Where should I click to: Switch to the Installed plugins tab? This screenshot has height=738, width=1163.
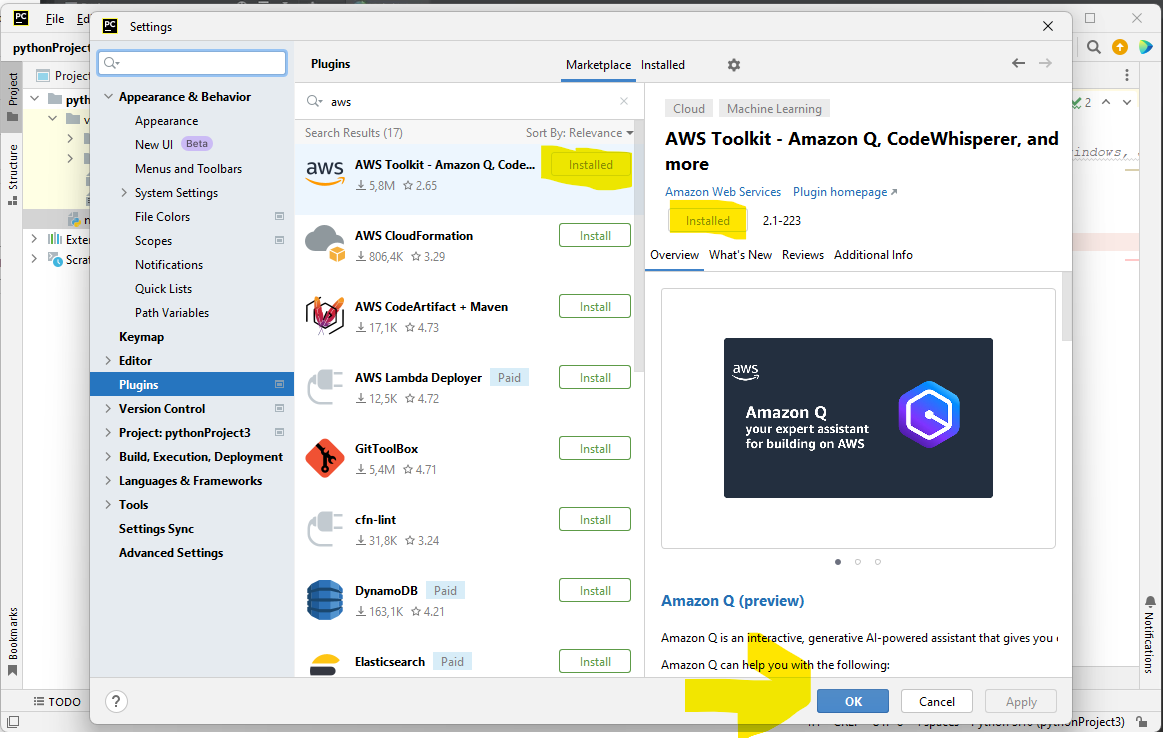click(x=663, y=65)
